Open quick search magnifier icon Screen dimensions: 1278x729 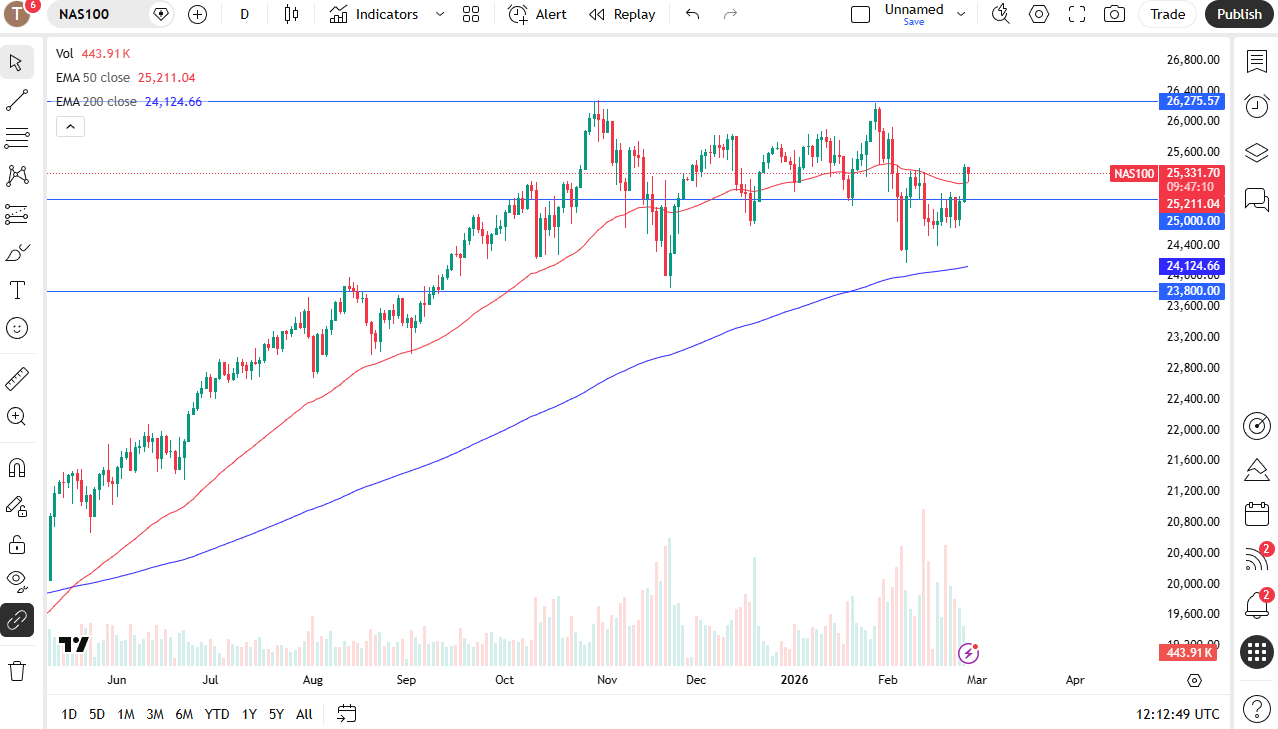click(1000, 14)
